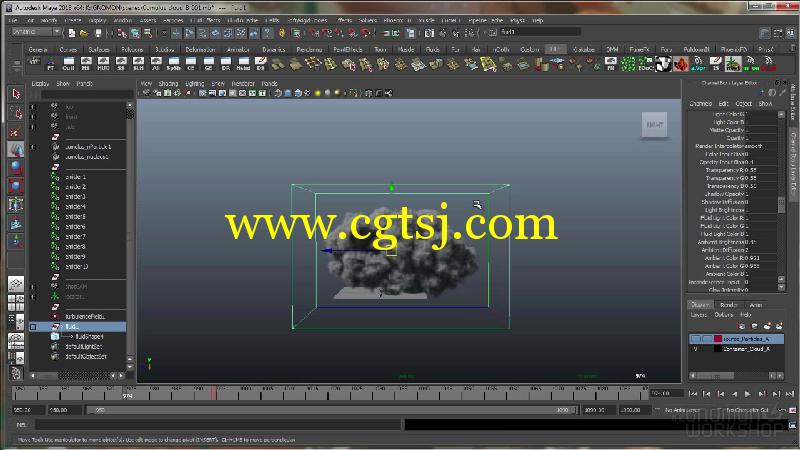
Task: Click the PT shelf button
Action: (x=51, y=64)
